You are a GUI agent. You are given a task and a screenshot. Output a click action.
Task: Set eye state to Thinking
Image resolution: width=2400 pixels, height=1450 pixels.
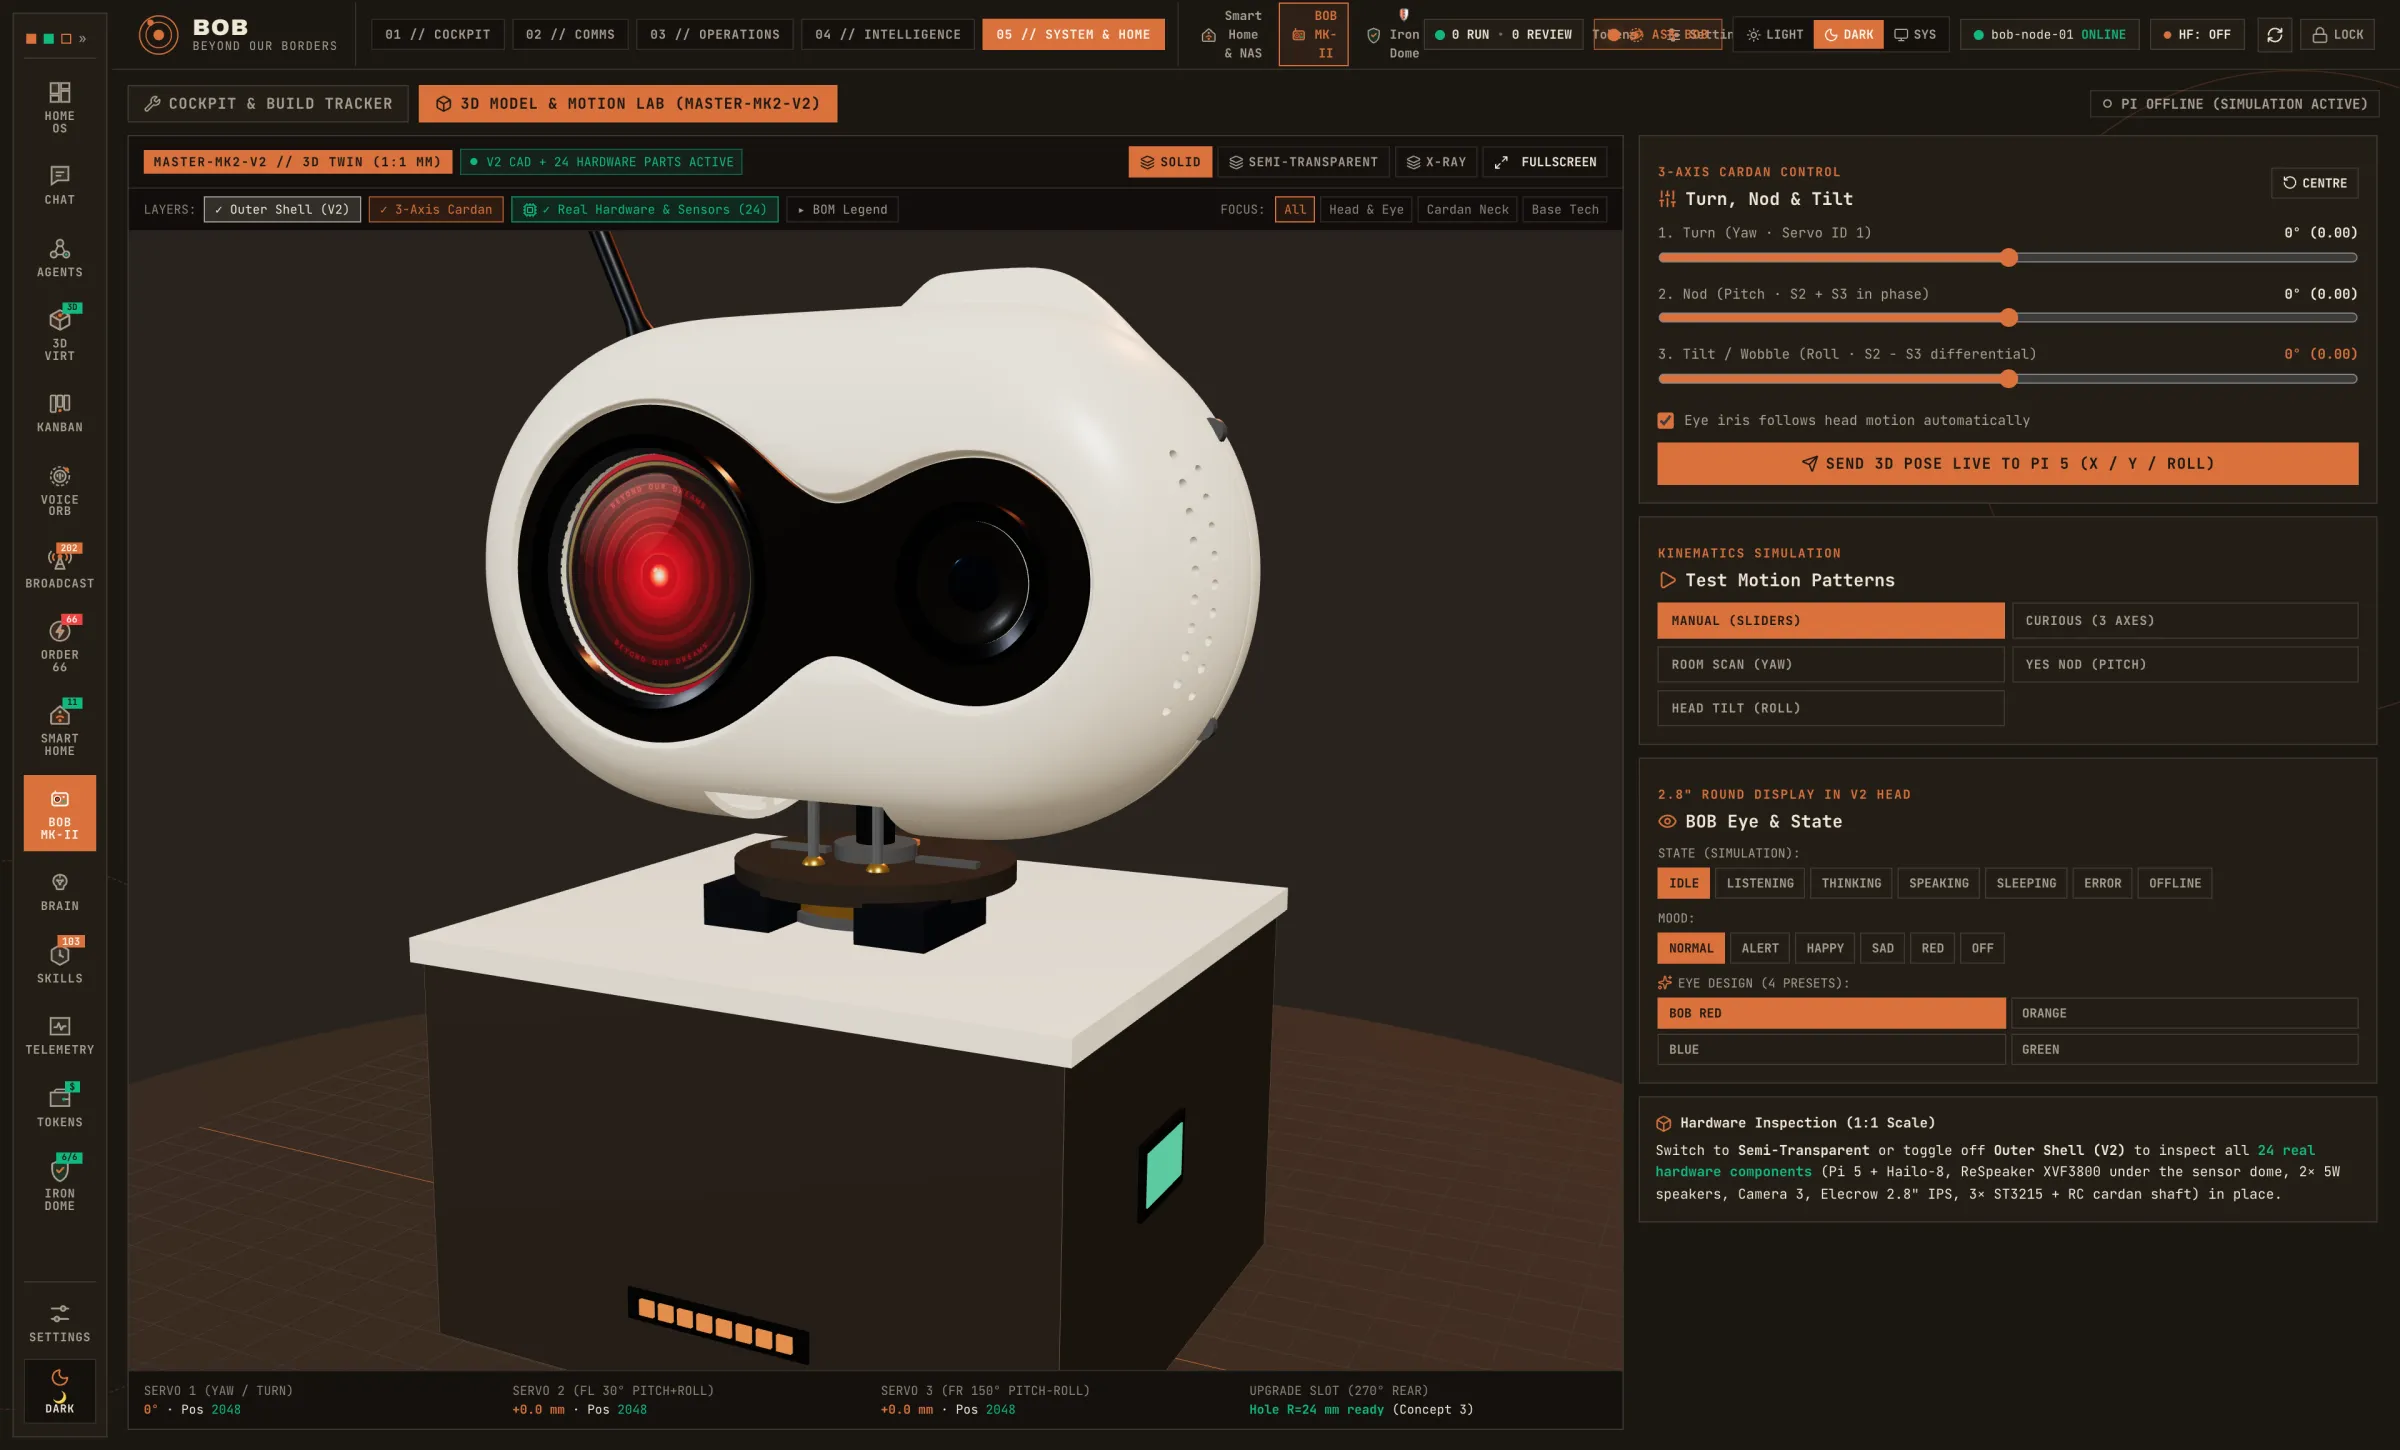pyautogui.click(x=1851, y=884)
